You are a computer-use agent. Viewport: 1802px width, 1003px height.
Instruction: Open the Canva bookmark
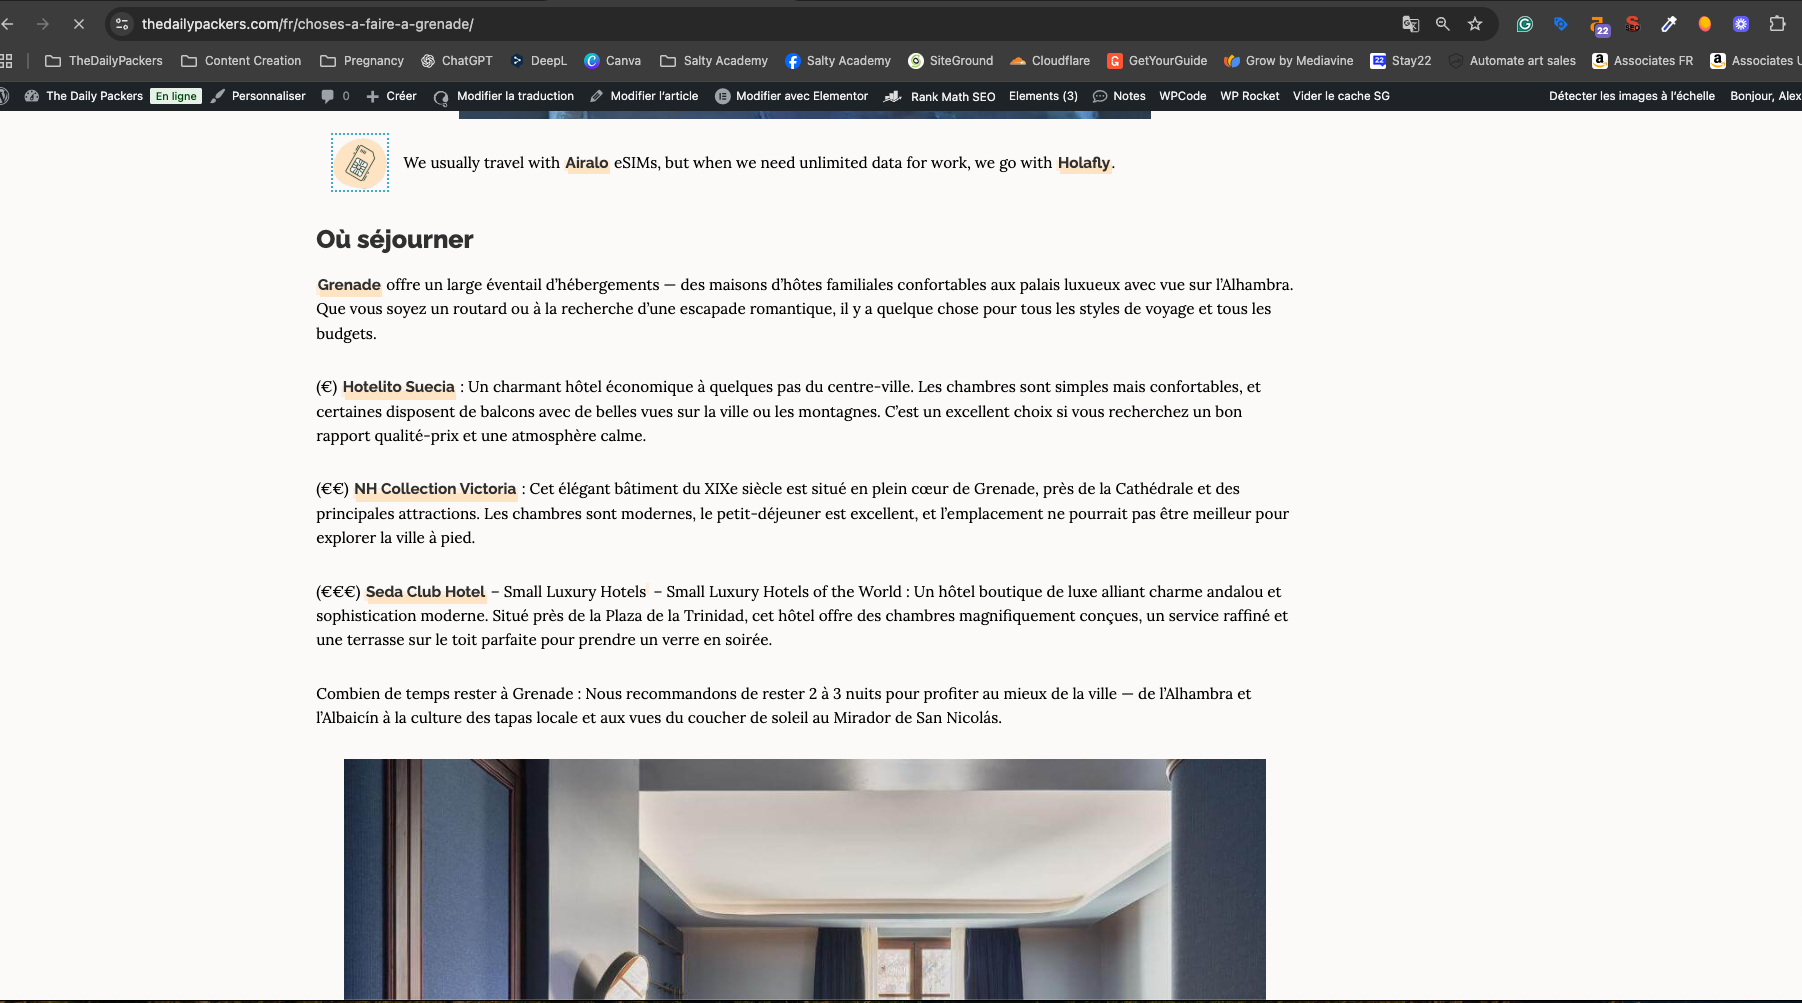pos(613,61)
